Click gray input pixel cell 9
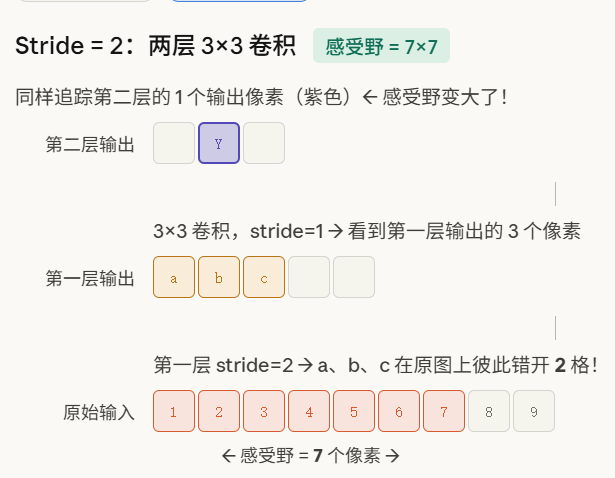Screen dimensions: 615x478 coord(534,411)
